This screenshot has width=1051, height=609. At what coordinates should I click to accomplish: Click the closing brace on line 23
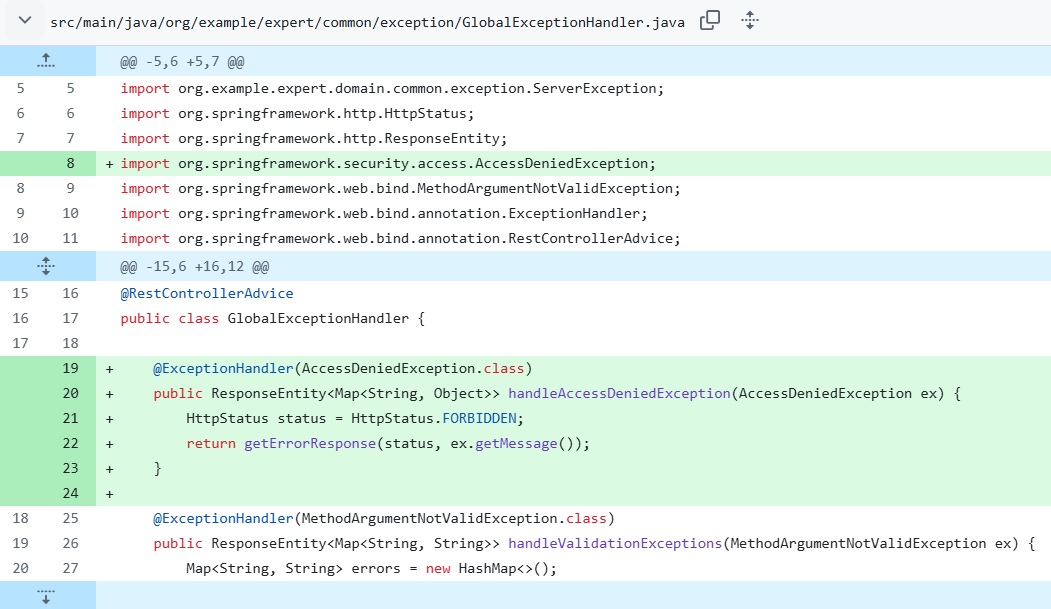point(158,468)
